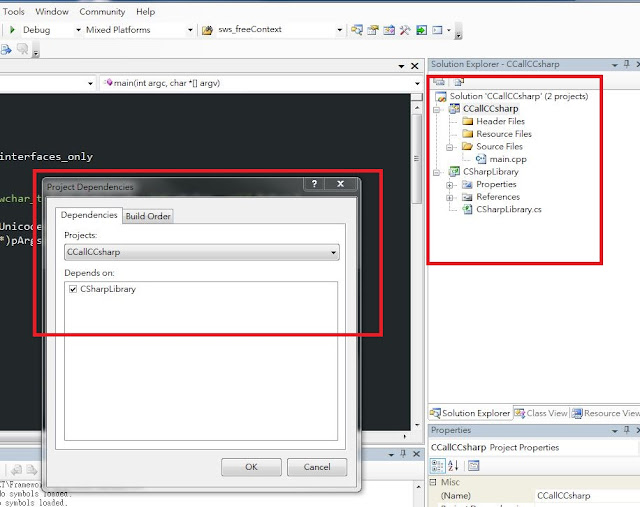Click the (Name) value field CCallCCsharp
This screenshot has width=640, height=507.
pyautogui.click(x=587, y=496)
